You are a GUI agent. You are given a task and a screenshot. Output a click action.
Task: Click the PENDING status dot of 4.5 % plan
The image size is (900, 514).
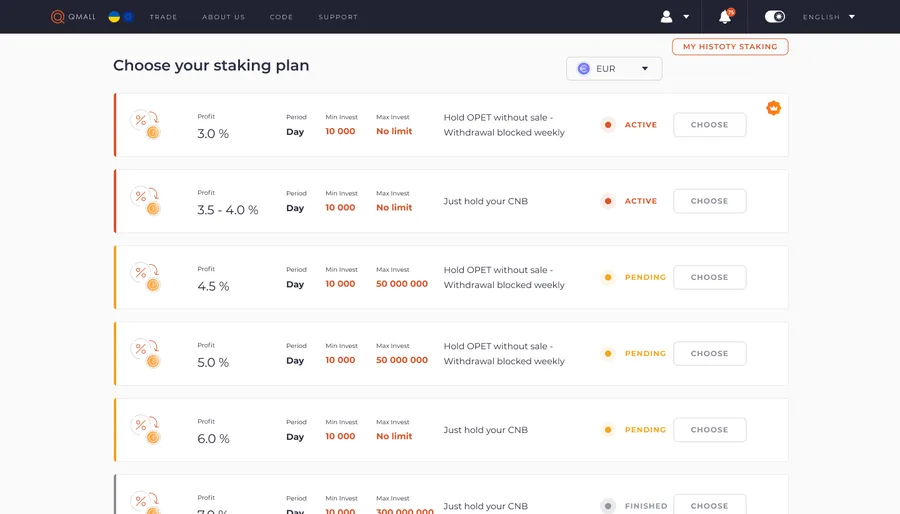pos(608,277)
